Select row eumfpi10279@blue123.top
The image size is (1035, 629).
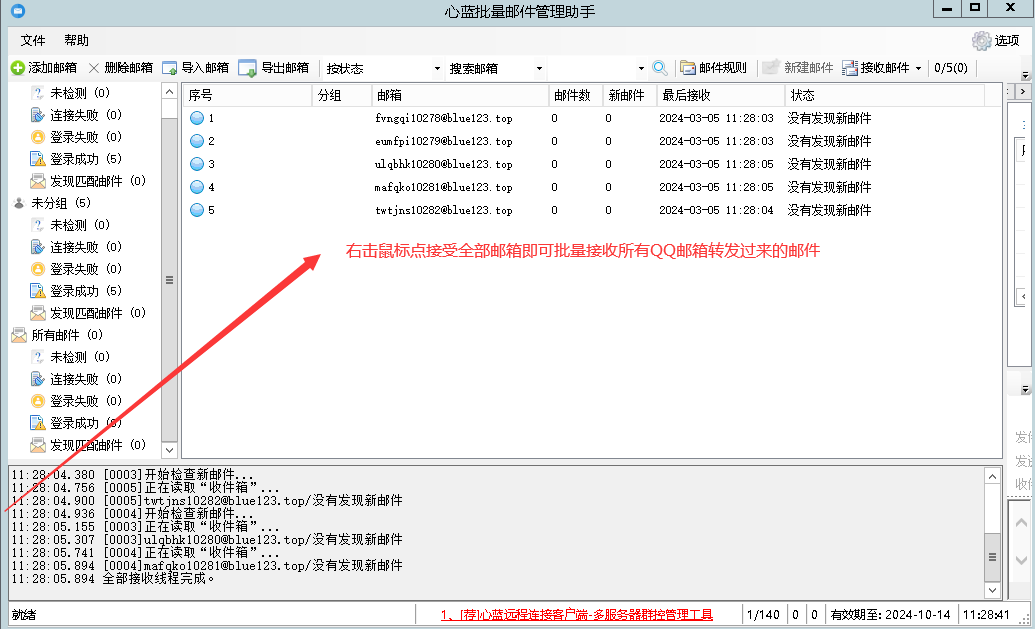591,141
